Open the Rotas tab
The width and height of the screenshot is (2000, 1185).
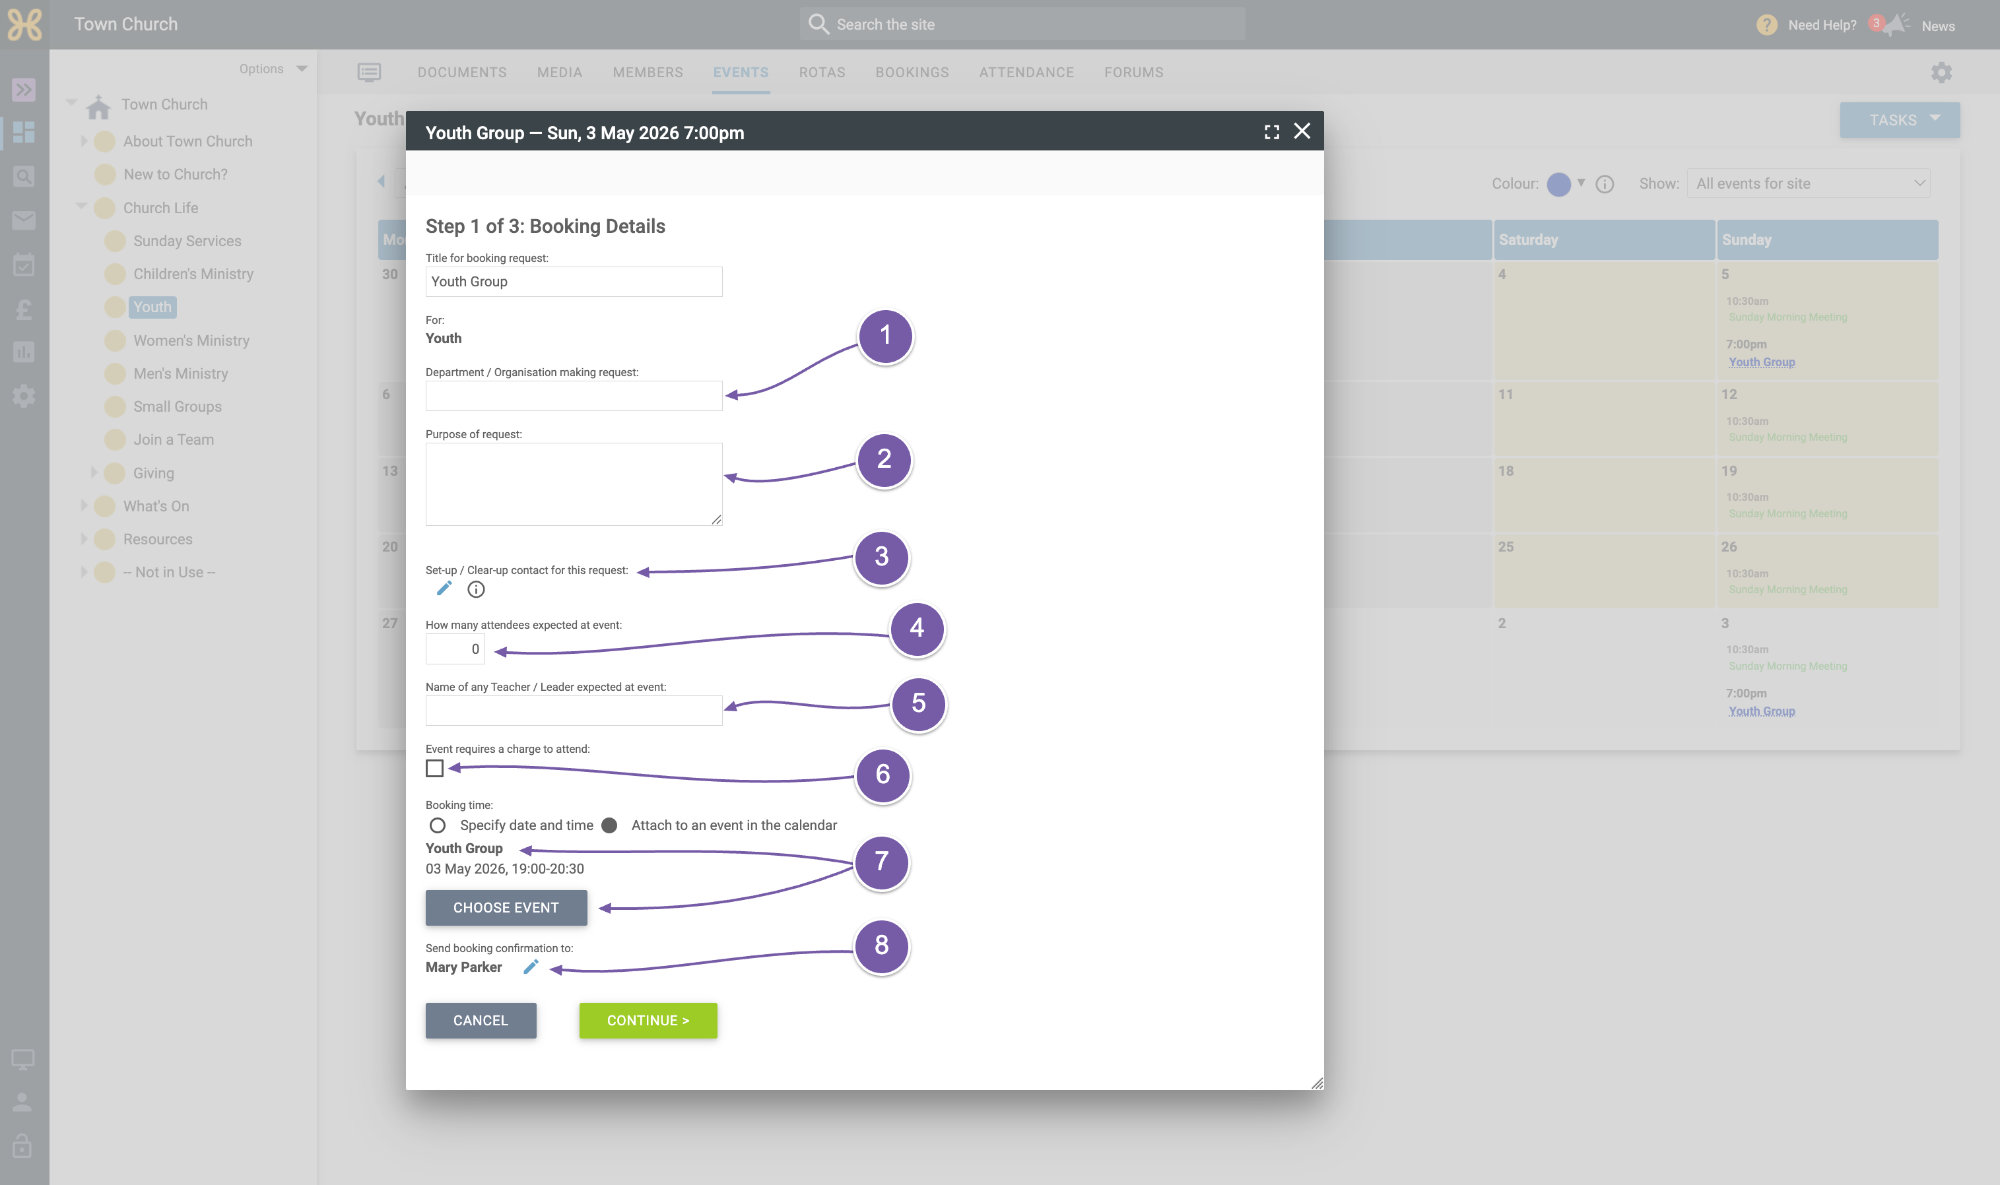(822, 72)
